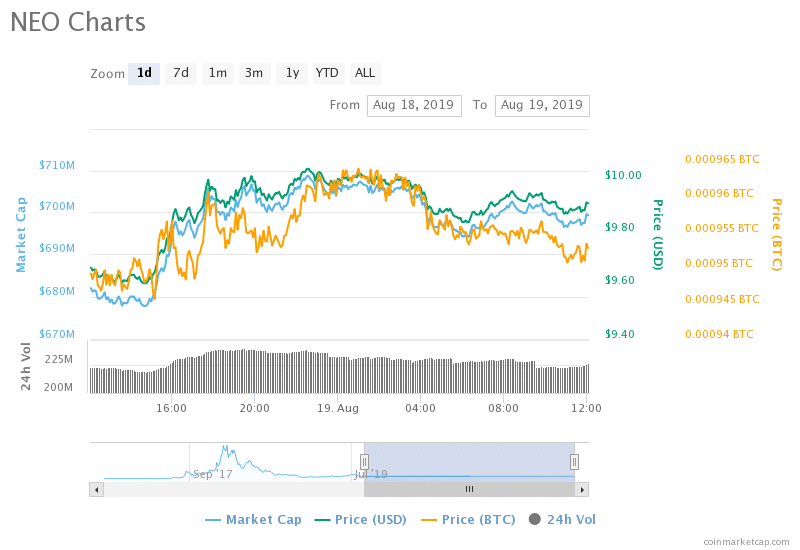Click the $9.80 price label

(620, 228)
